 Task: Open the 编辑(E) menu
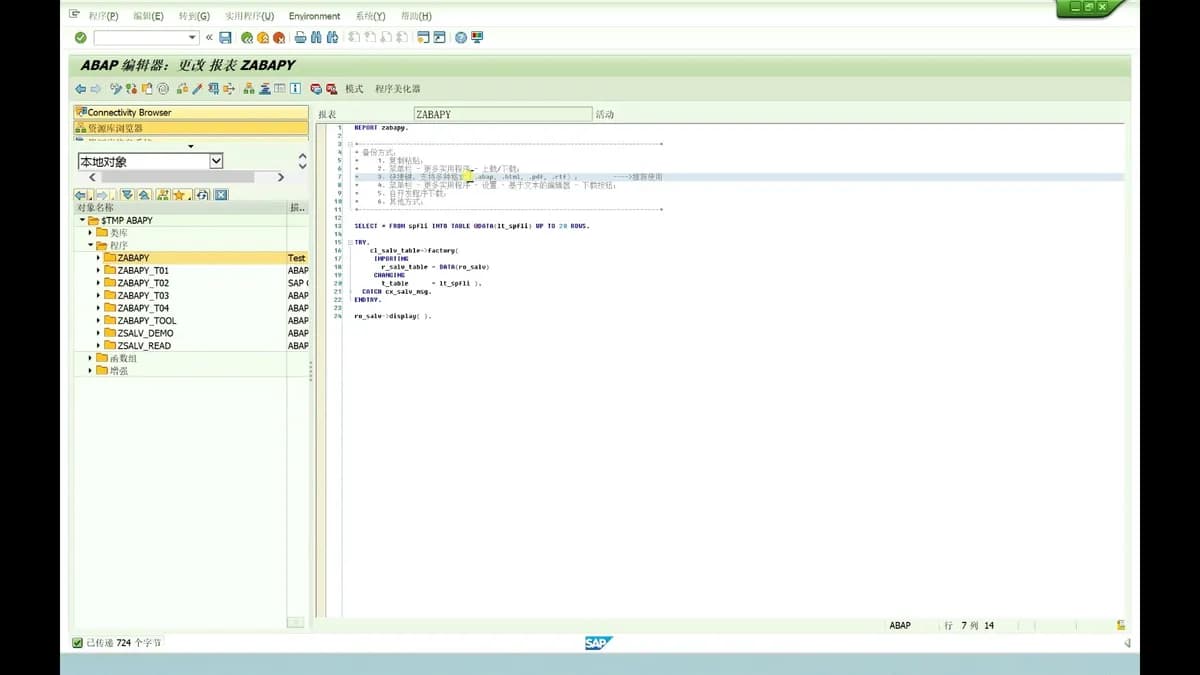[148, 16]
